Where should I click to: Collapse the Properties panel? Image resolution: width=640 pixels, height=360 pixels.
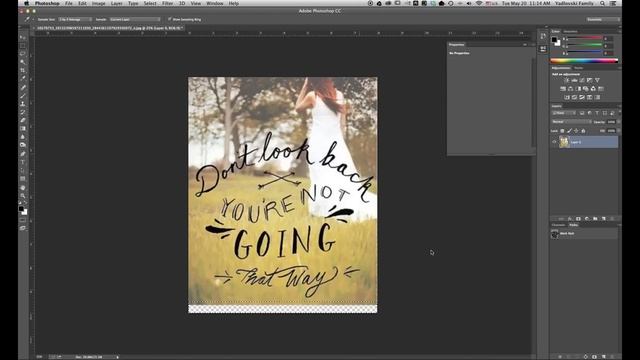pyautogui.click(x=525, y=44)
